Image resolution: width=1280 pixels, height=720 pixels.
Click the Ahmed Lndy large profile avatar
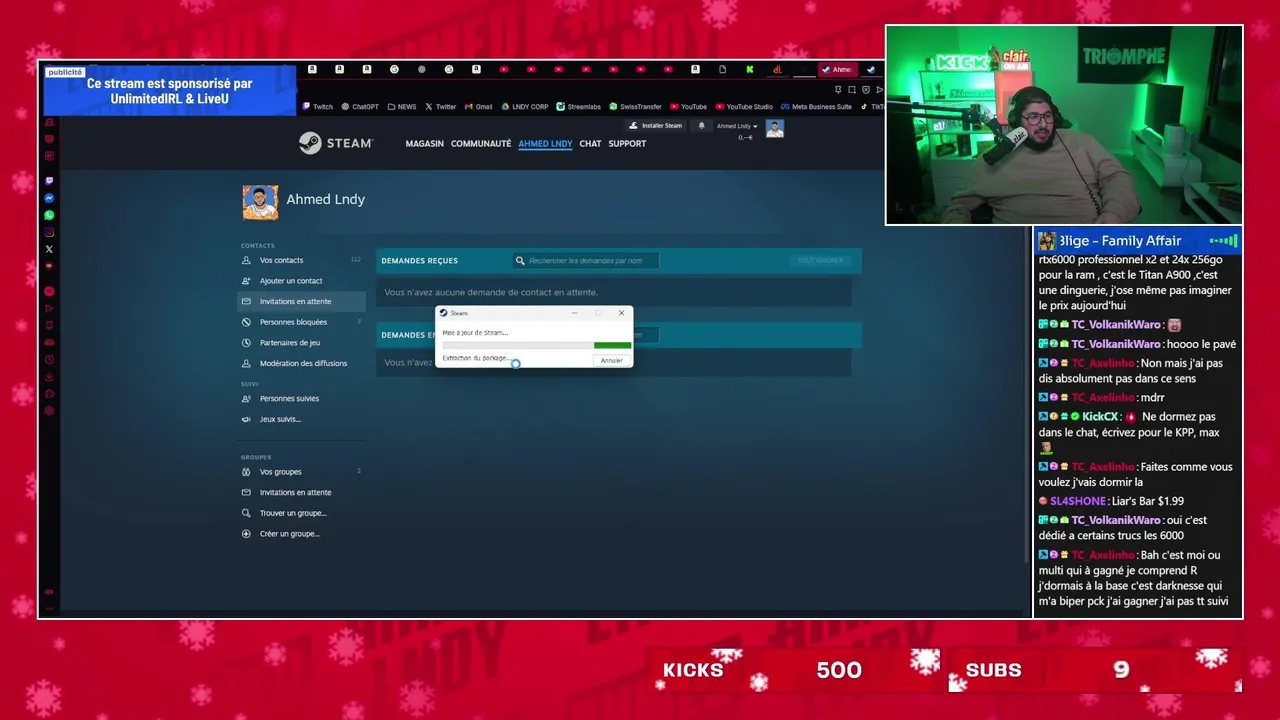260,202
